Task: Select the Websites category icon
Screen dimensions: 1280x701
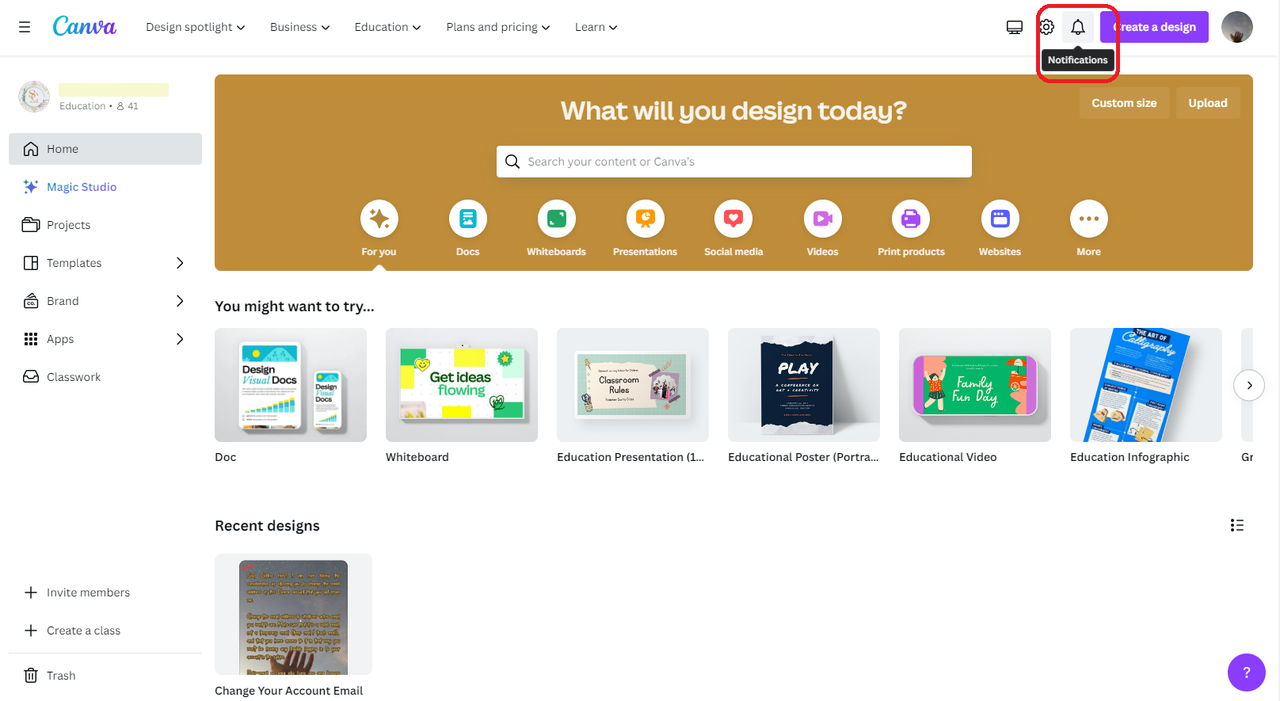Action: [1000, 218]
